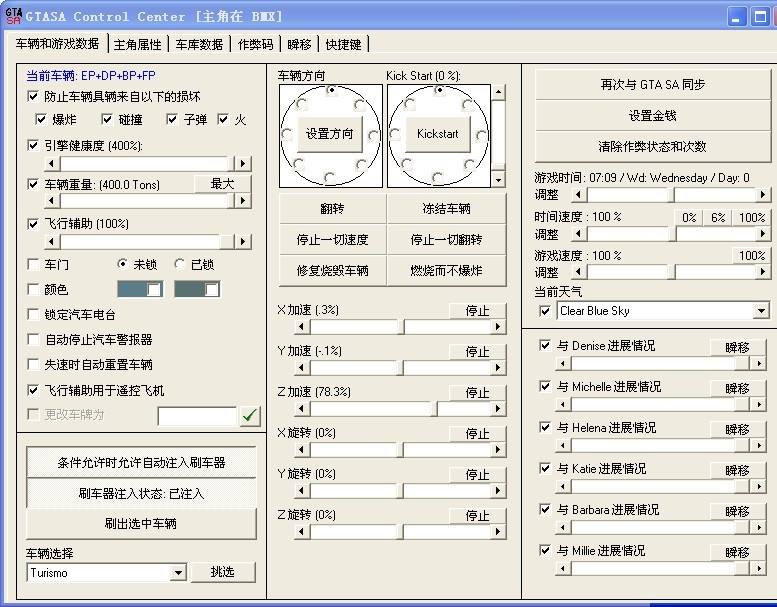
Task: Click the 挑选 pick button
Action: 222,572
